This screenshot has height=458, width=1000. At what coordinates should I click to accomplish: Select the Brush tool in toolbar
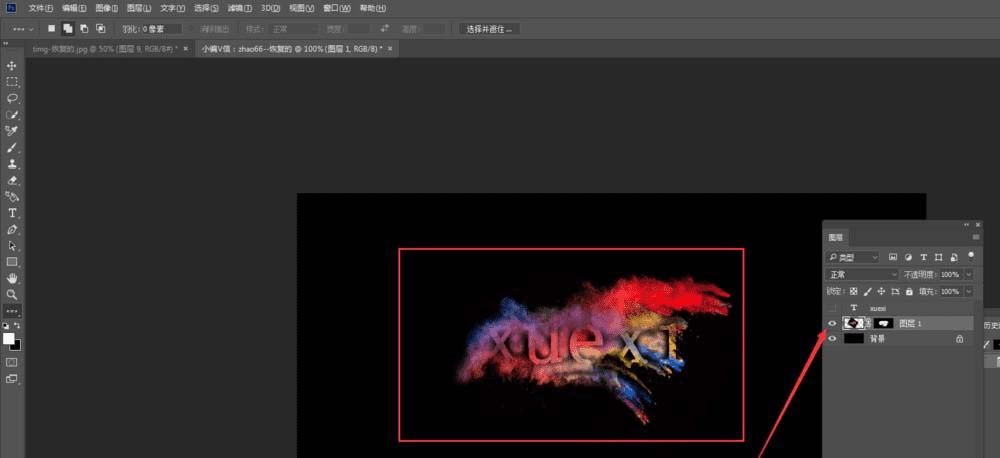tap(12, 147)
